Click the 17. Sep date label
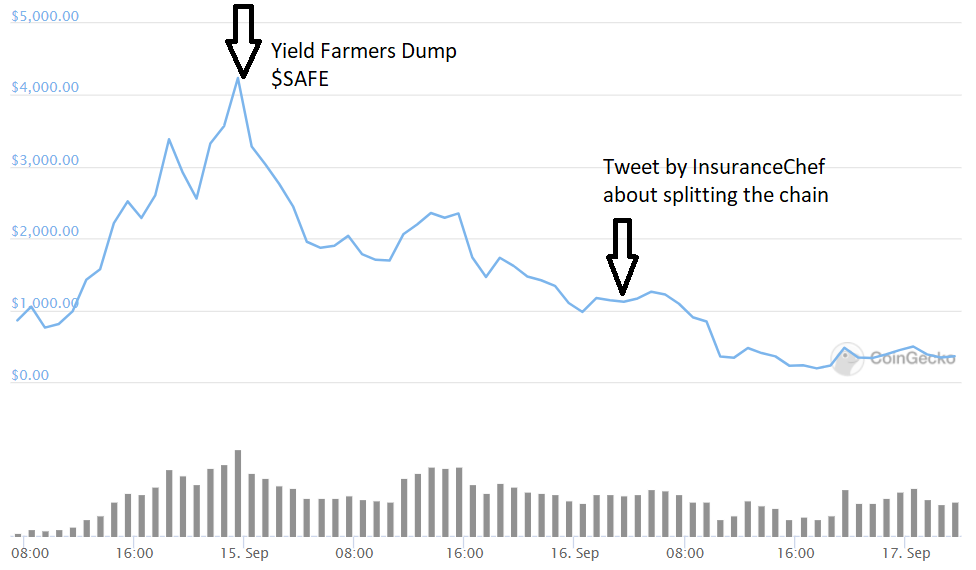The image size is (976, 570). pos(906,553)
